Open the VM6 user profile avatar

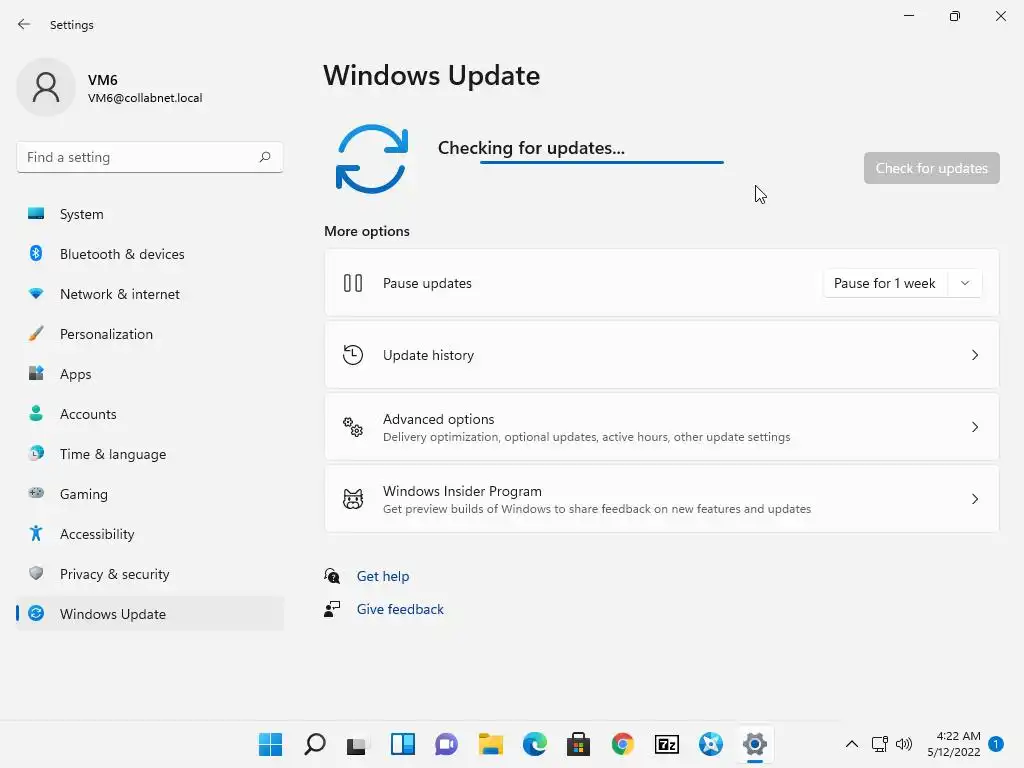click(x=46, y=87)
